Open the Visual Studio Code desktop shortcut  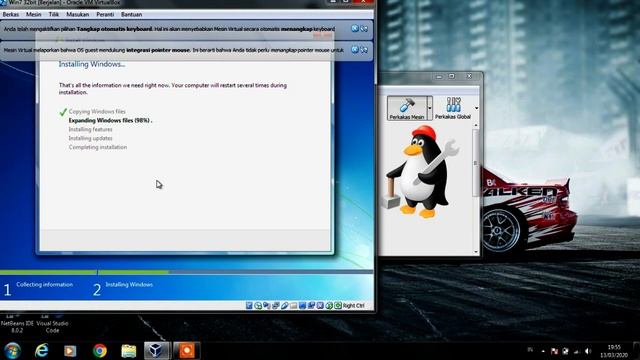(x=52, y=324)
